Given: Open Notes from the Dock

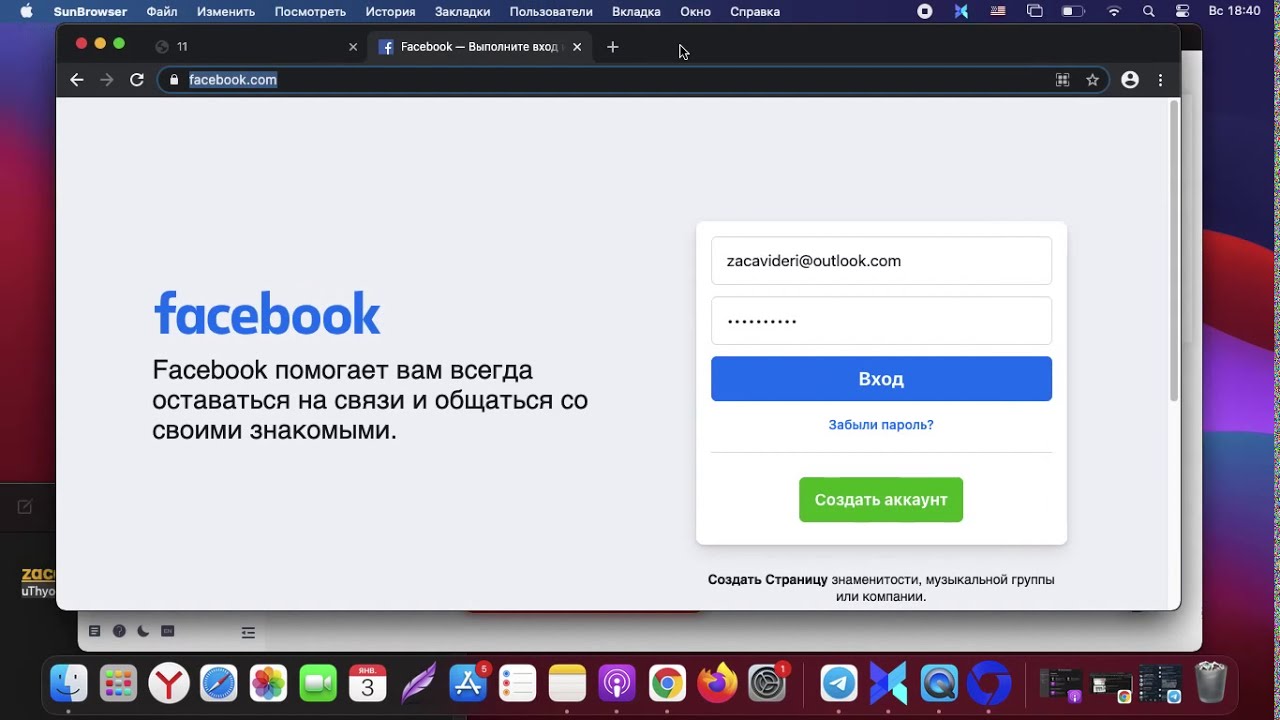Looking at the screenshot, I should point(567,684).
